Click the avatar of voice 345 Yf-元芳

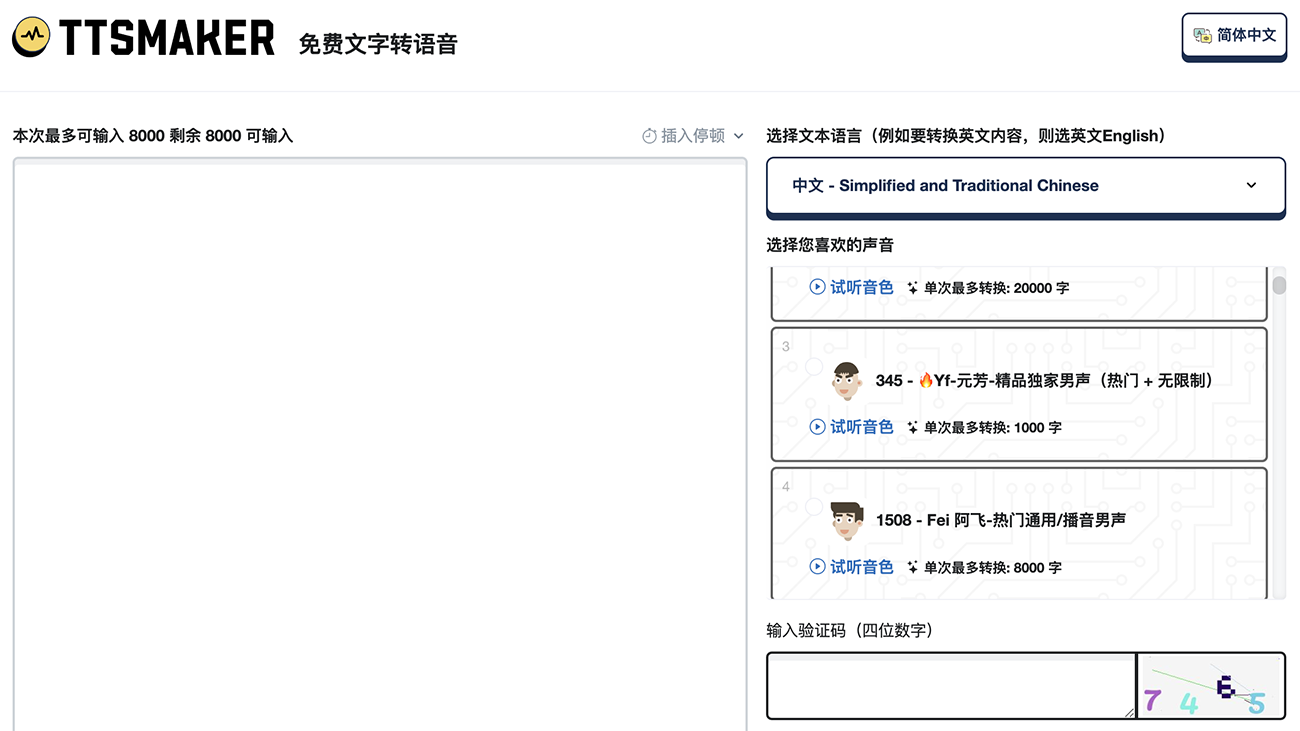[846, 381]
